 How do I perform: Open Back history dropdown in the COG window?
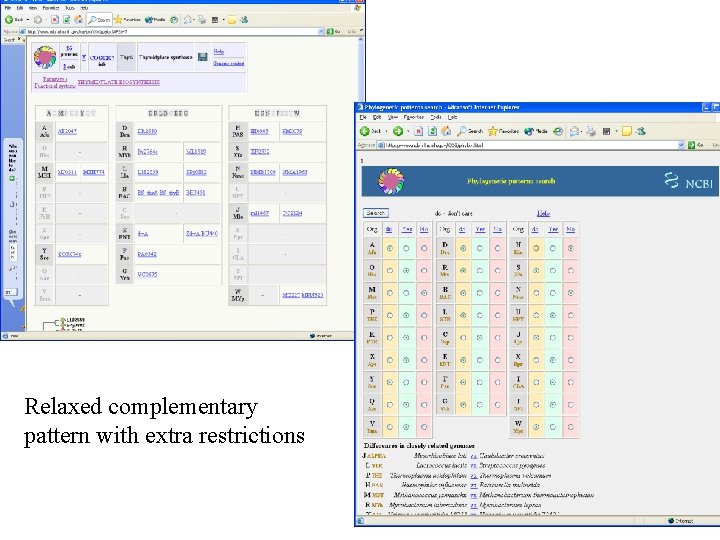tap(28, 20)
